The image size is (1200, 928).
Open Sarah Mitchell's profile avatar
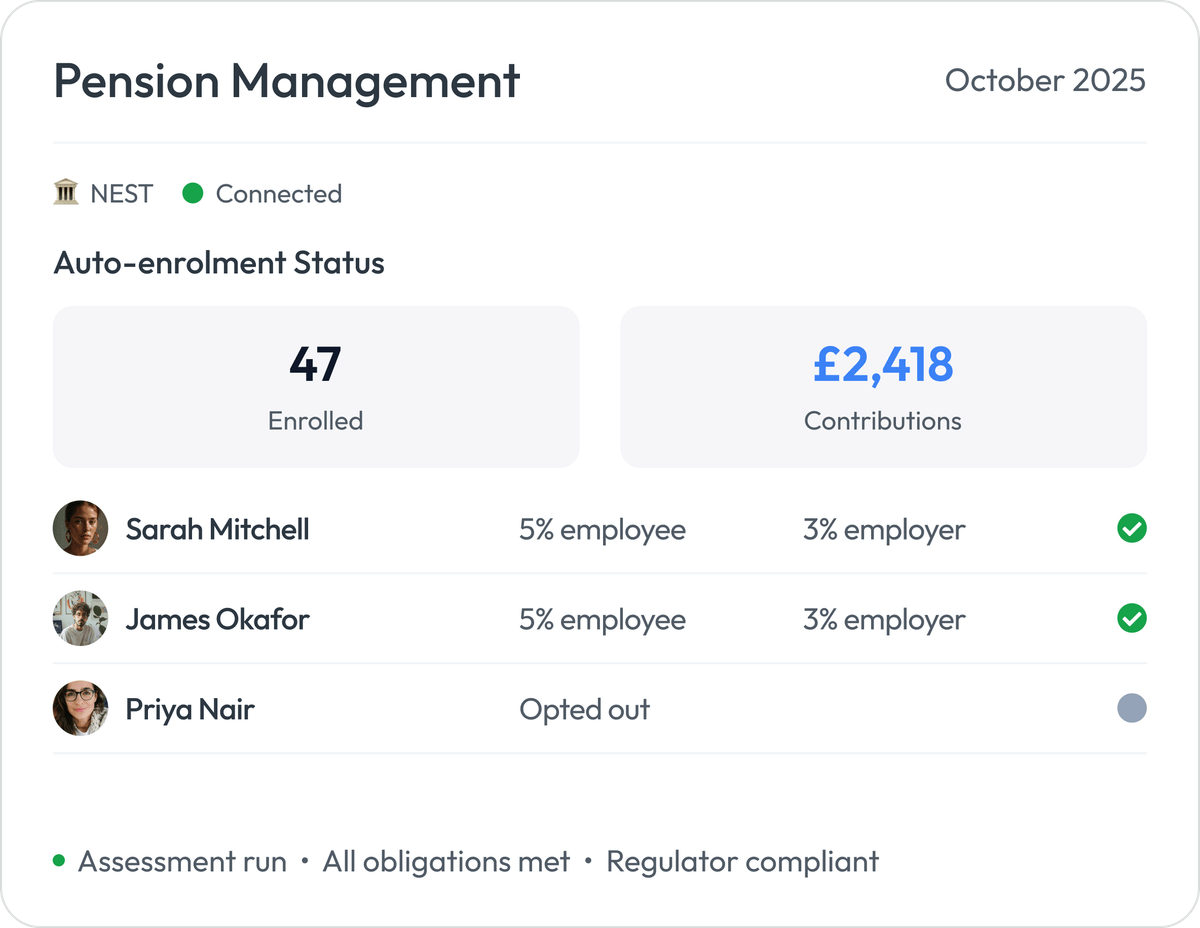coord(80,528)
